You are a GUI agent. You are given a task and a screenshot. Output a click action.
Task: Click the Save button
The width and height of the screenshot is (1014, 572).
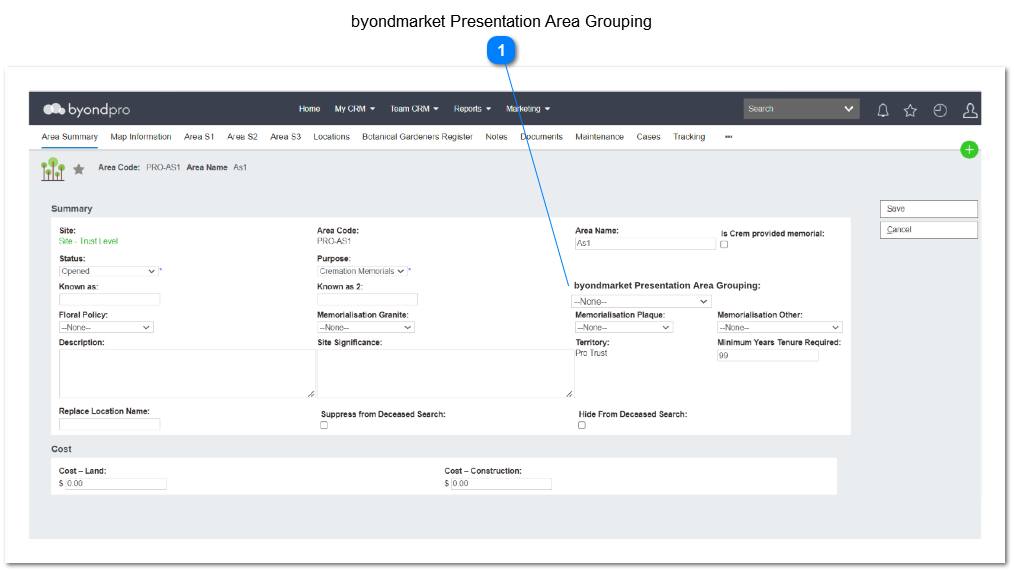point(929,209)
